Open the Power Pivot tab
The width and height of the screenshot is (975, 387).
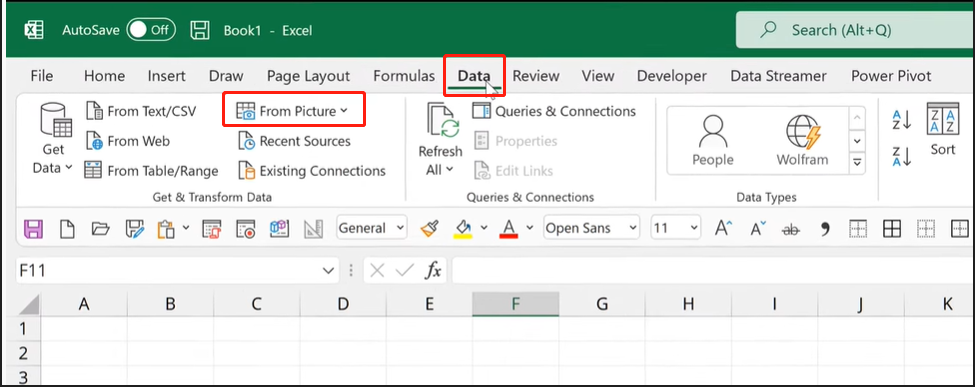click(890, 76)
